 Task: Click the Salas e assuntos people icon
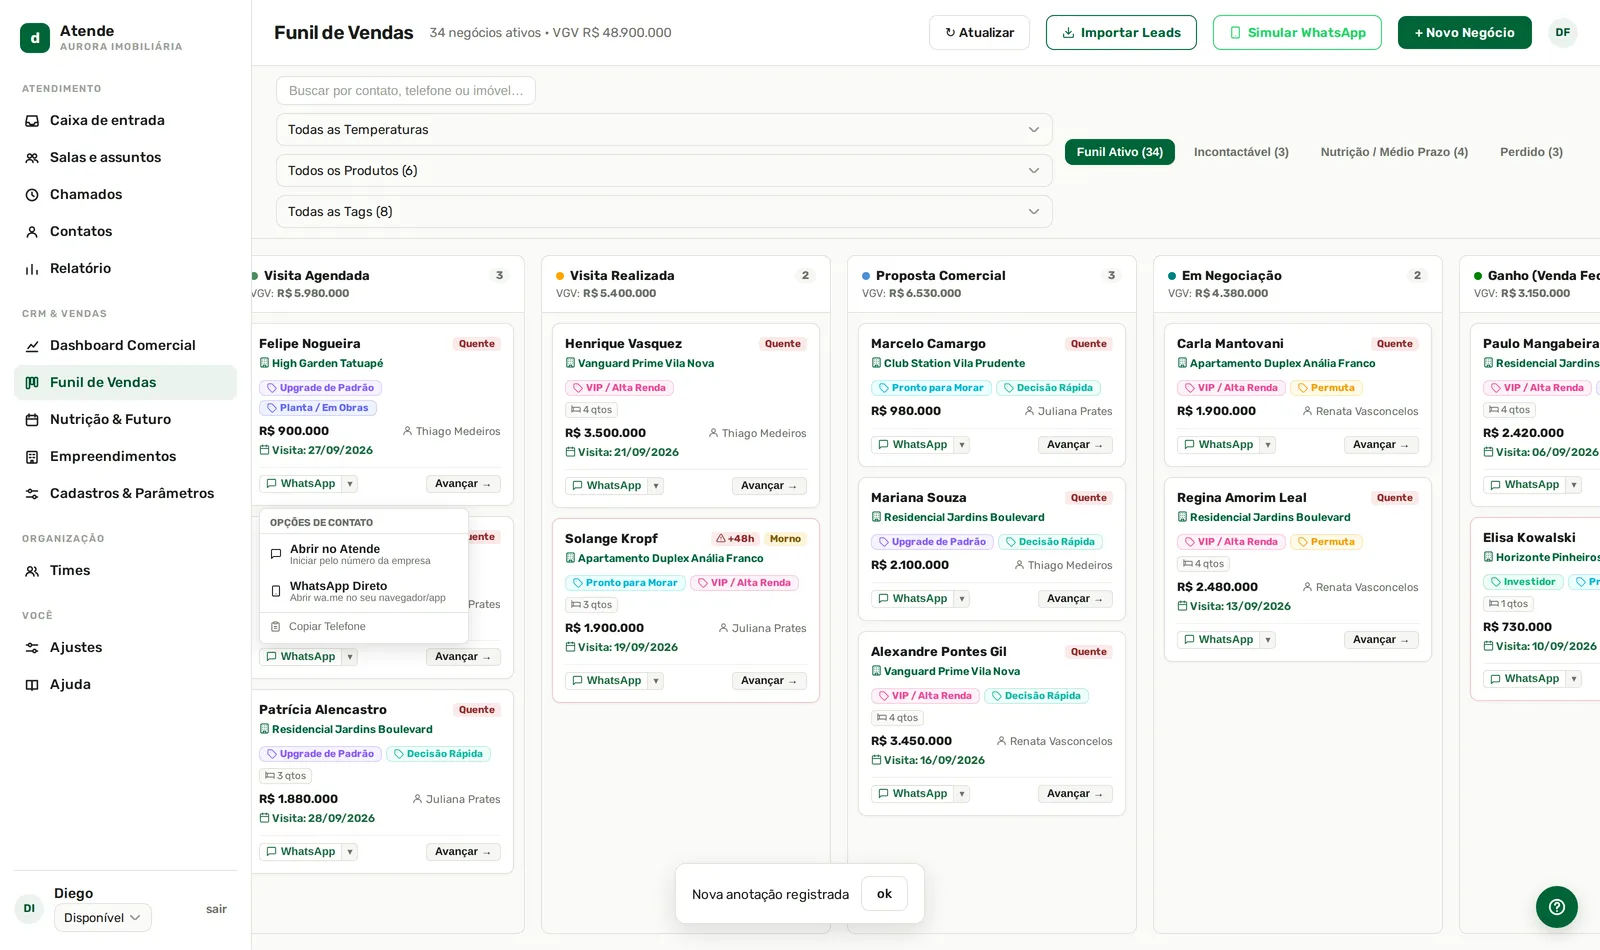32,158
